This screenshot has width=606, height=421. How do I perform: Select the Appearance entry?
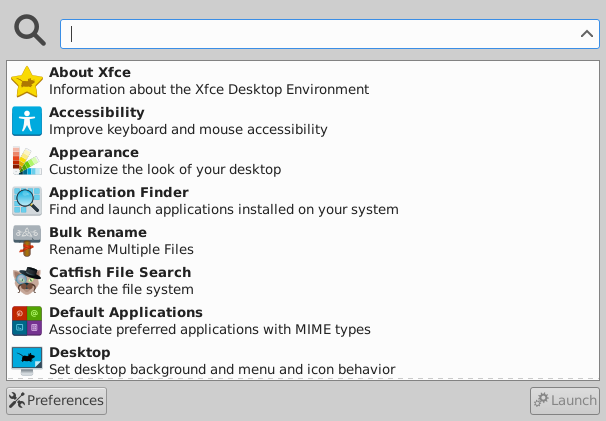click(303, 161)
